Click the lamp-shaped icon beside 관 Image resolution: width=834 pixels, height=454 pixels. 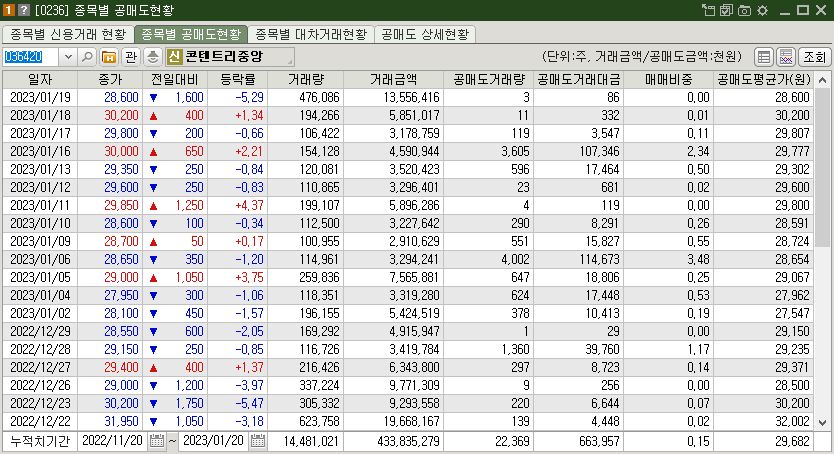pyautogui.click(x=153, y=57)
